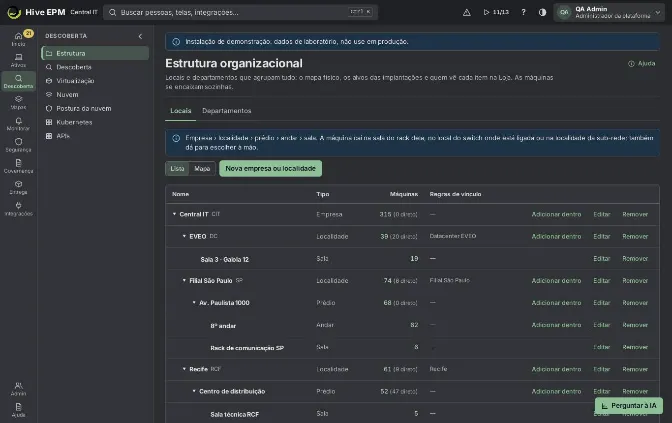Collapse the EVEO tree row
Image resolution: width=672 pixels, height=423 pixels.
[184, 236]
